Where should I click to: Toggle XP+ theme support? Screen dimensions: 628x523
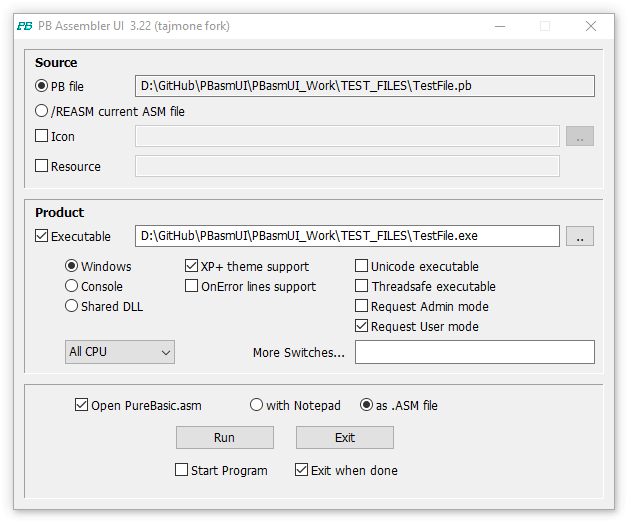click(191, 266)
